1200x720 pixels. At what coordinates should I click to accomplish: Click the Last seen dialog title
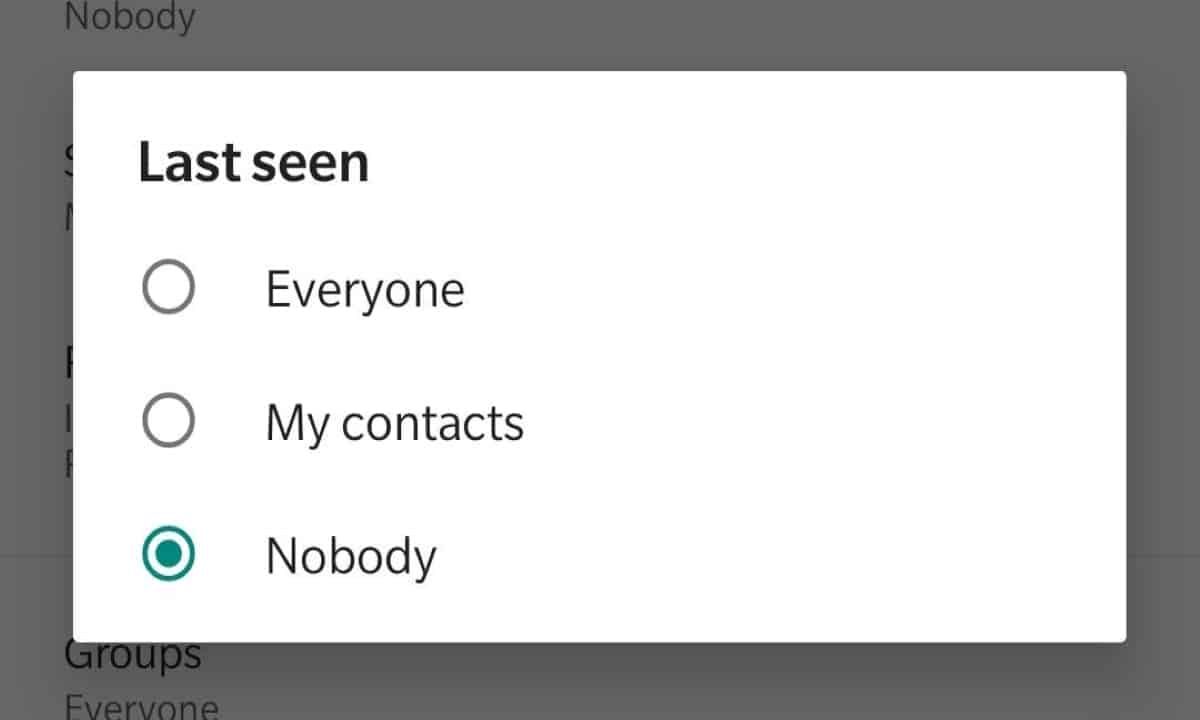click(253, 162)
